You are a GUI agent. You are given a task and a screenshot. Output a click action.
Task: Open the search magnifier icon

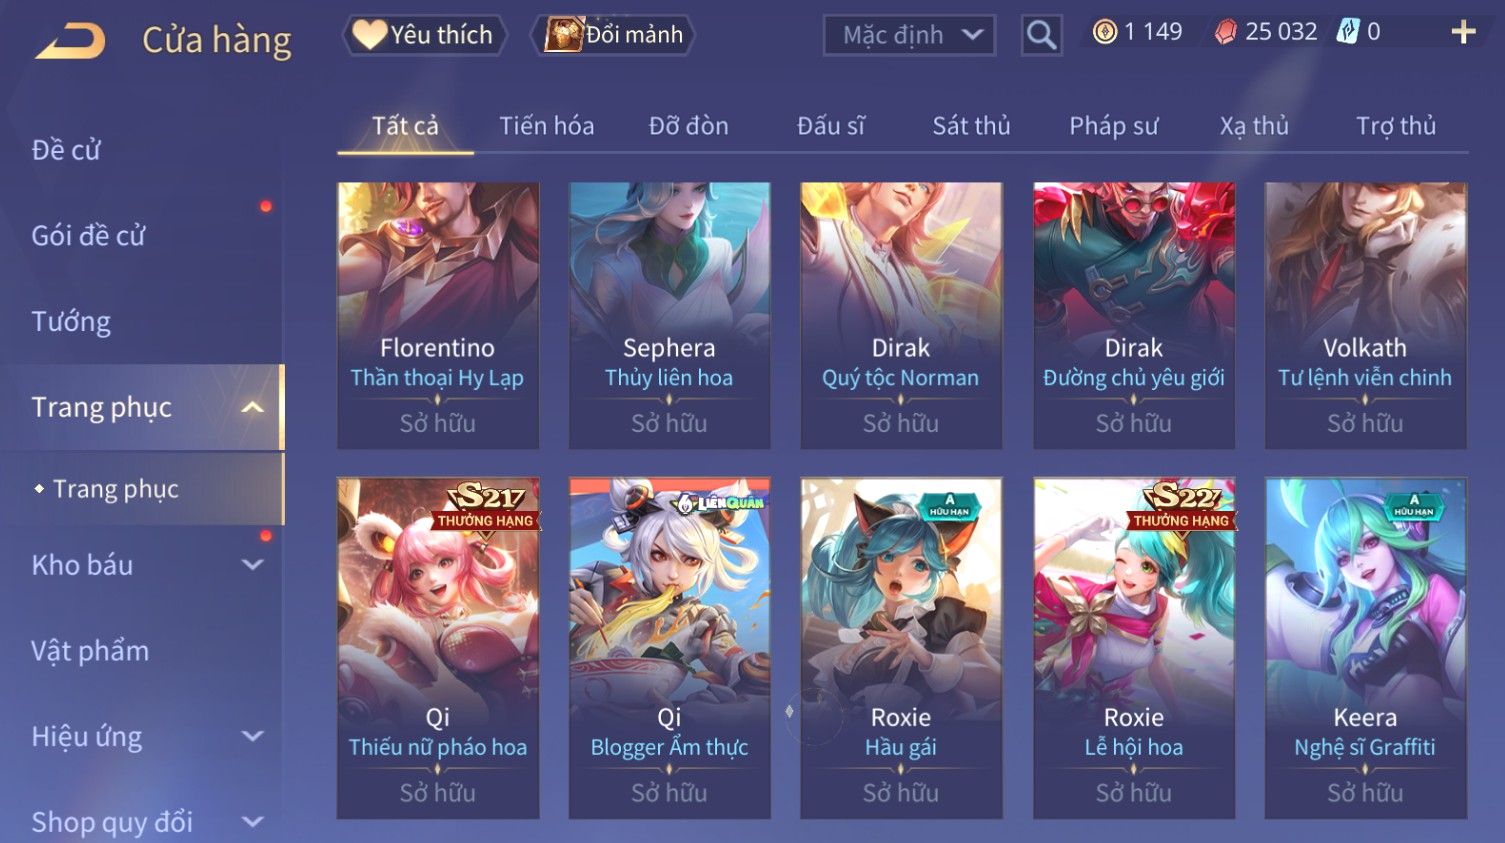[1041, 35]
